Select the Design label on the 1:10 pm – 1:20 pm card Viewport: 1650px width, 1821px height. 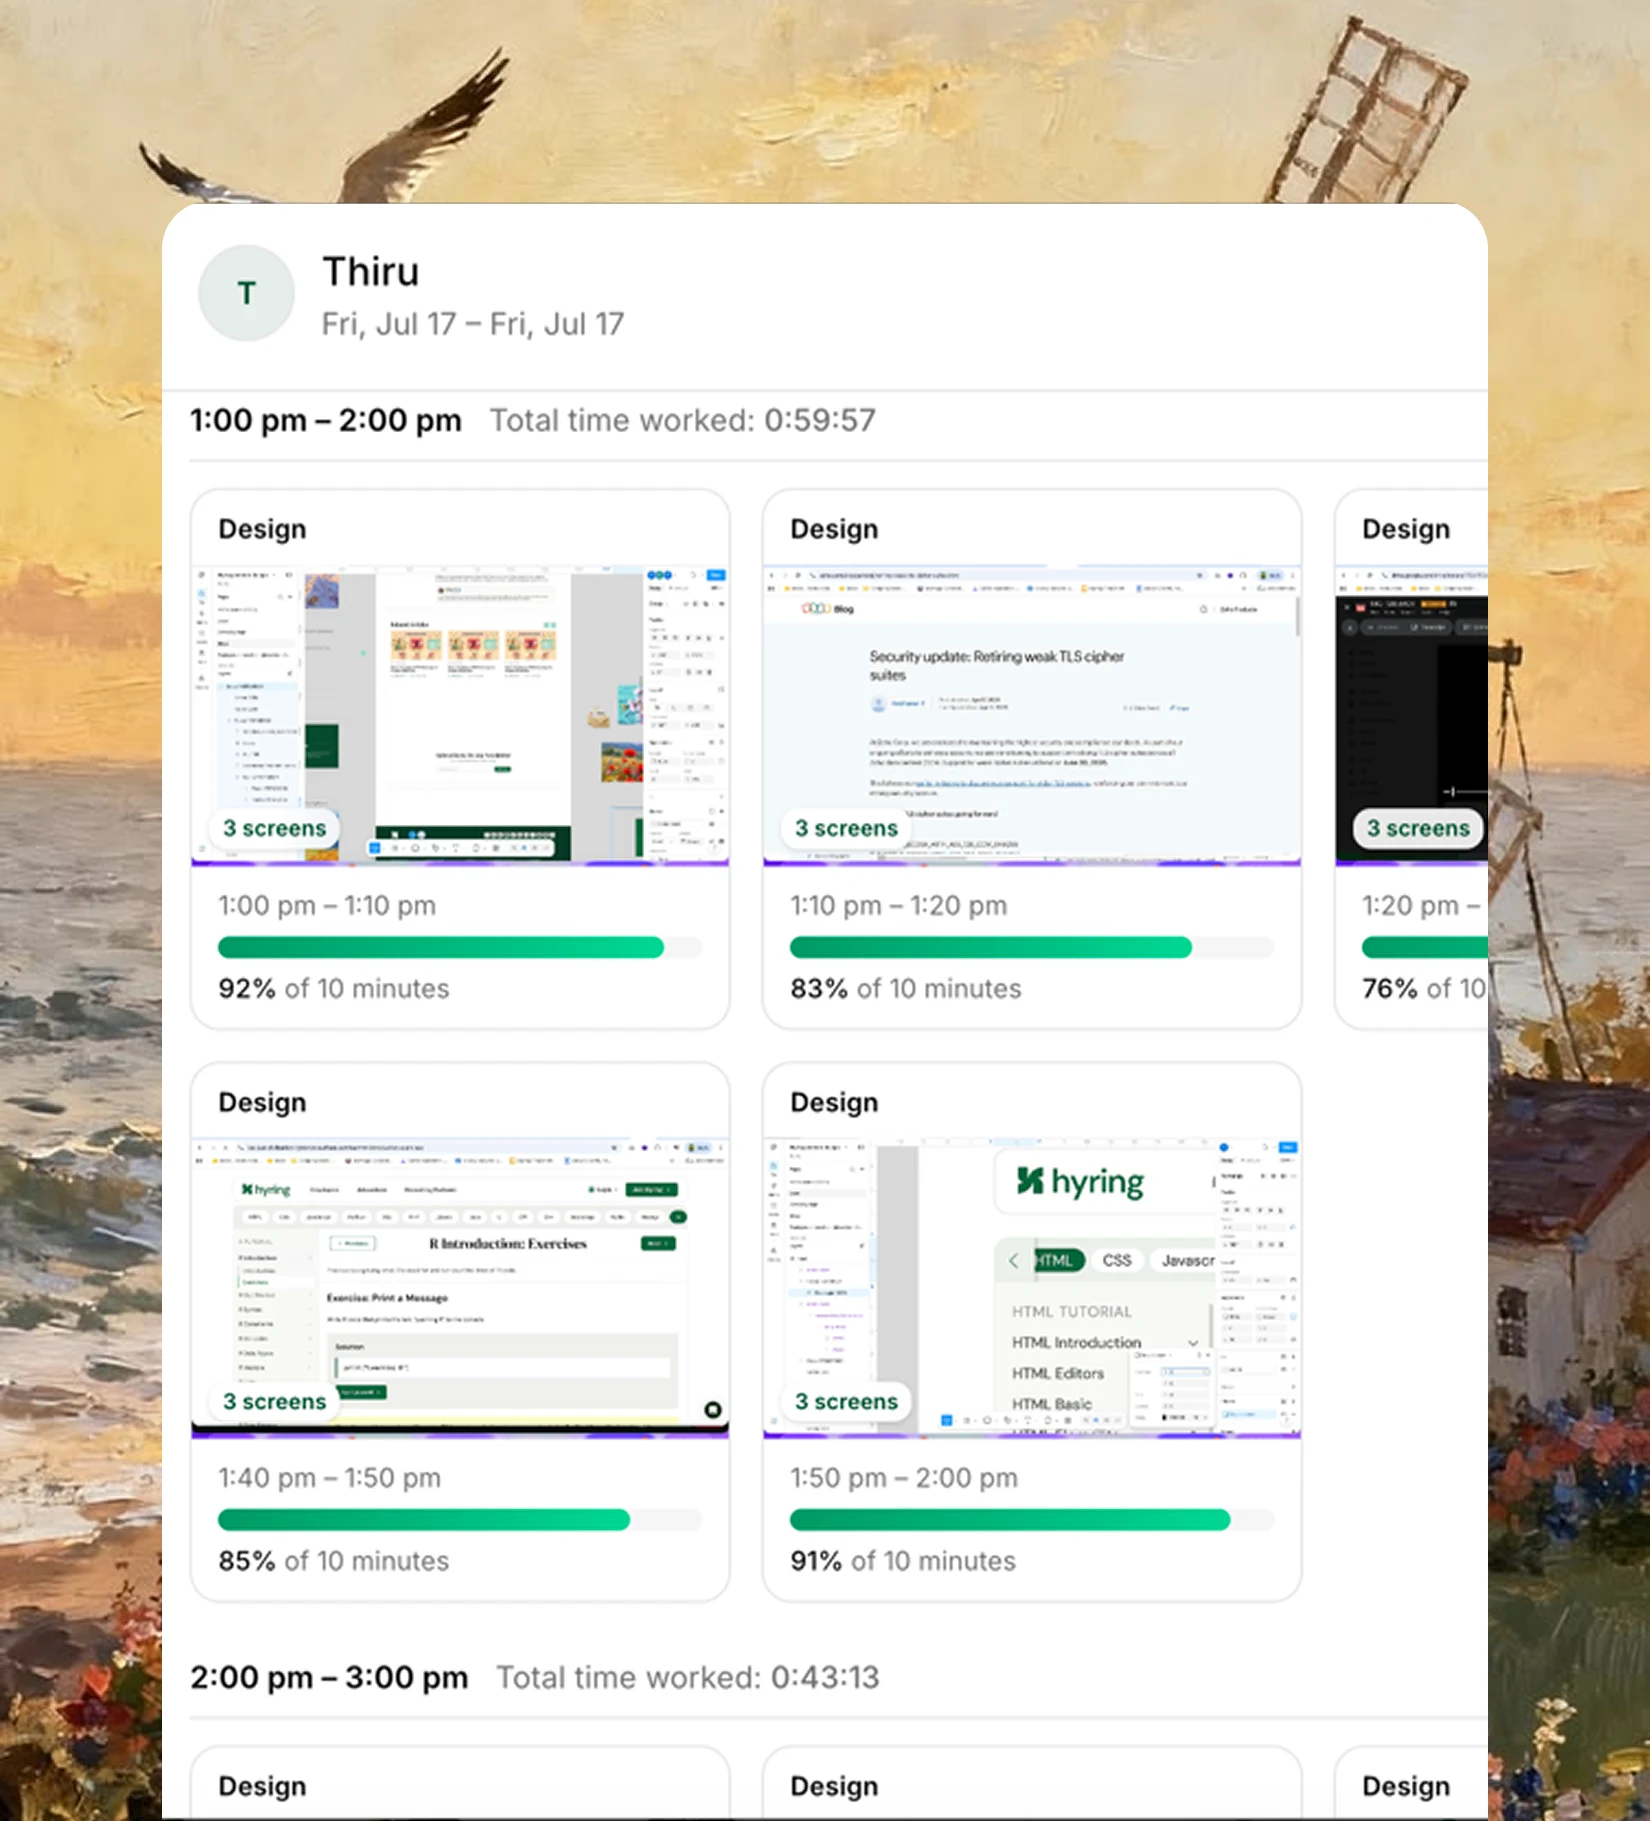(x=834, y=529)
